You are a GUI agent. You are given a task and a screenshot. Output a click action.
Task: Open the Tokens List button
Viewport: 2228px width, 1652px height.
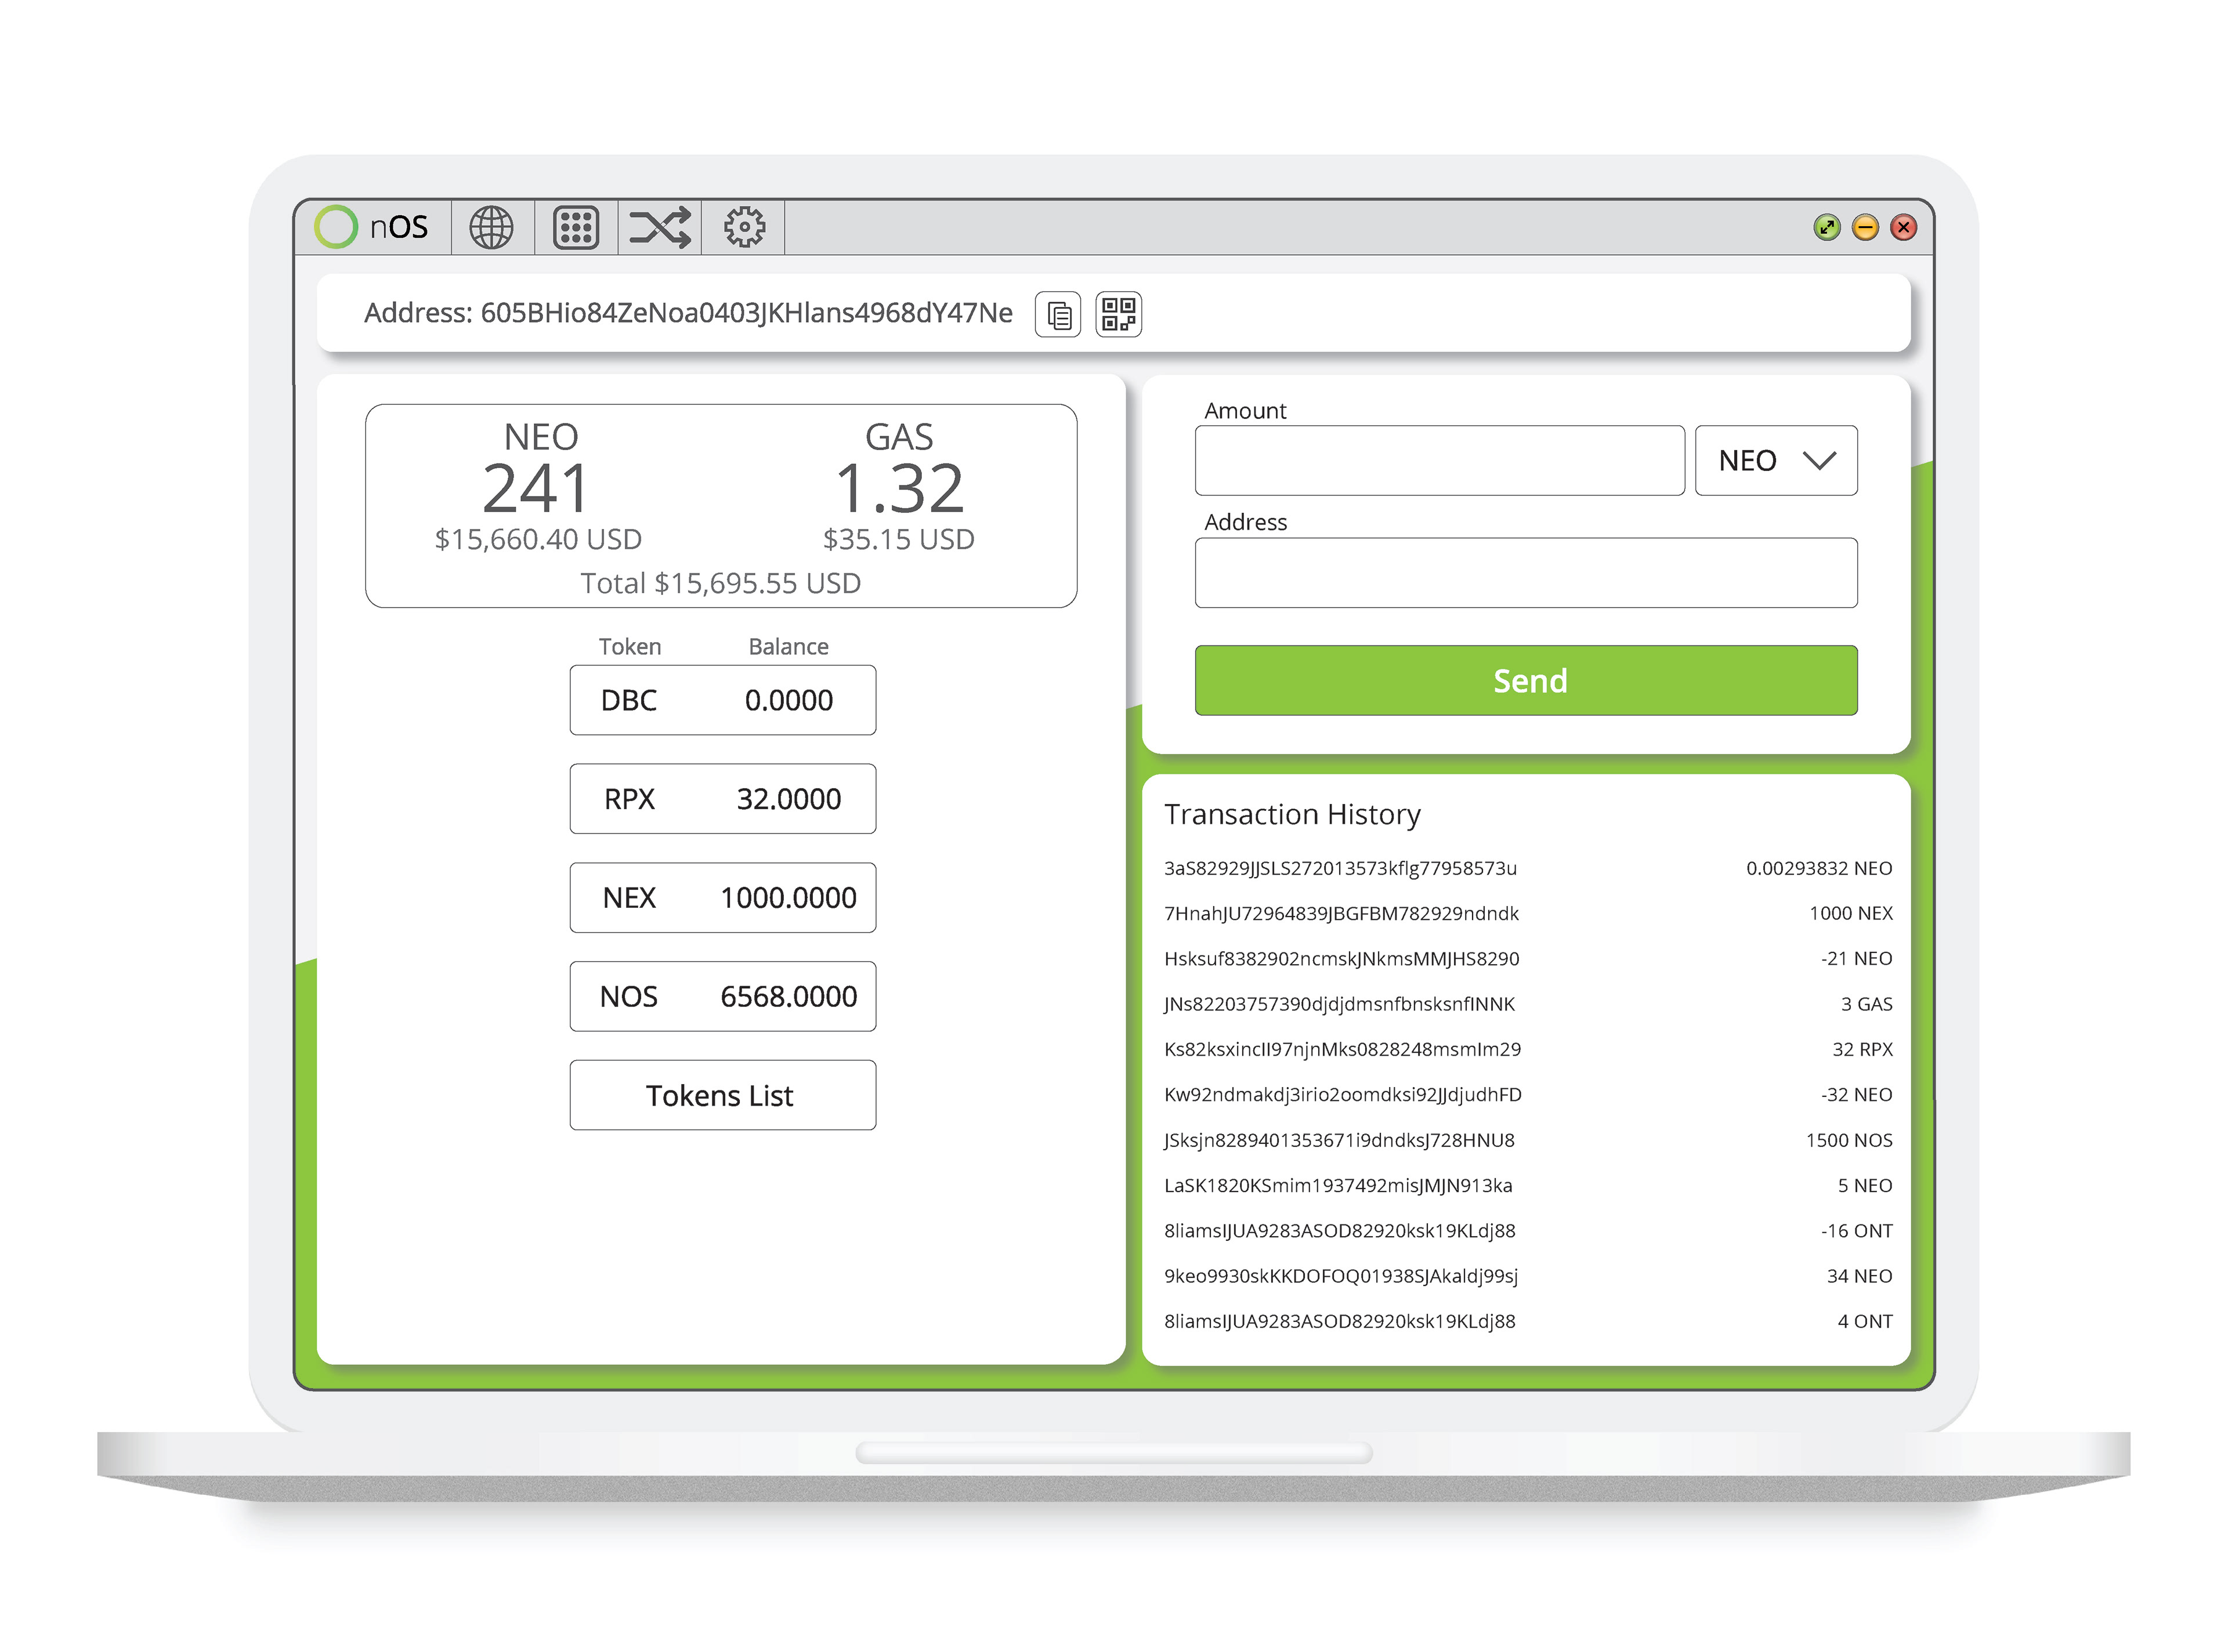tap(722, 1095)
